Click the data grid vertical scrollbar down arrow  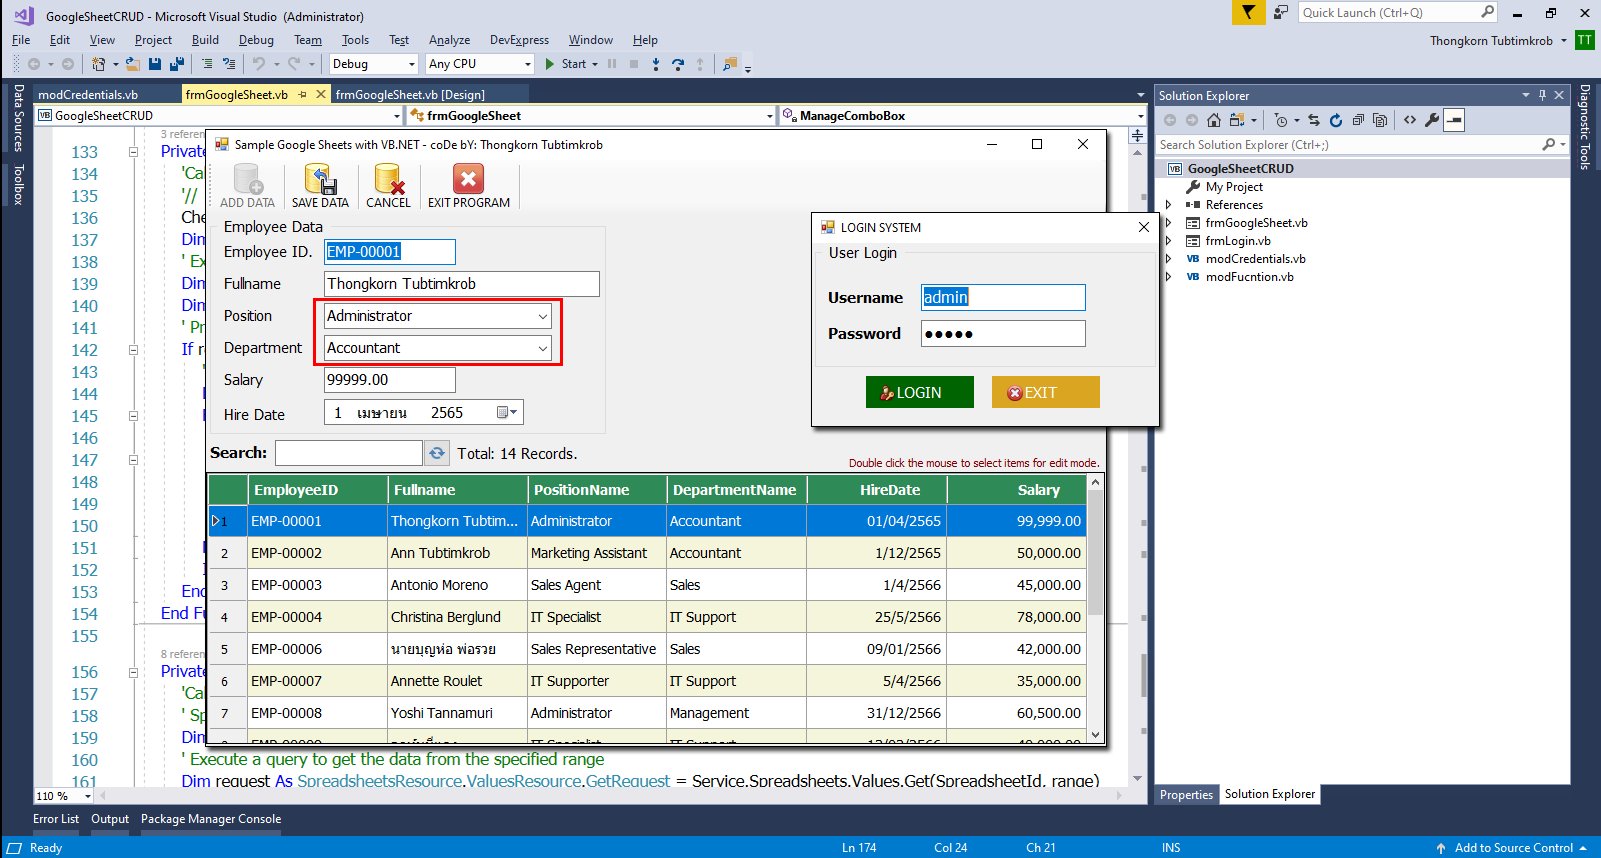pos(1095,735)
